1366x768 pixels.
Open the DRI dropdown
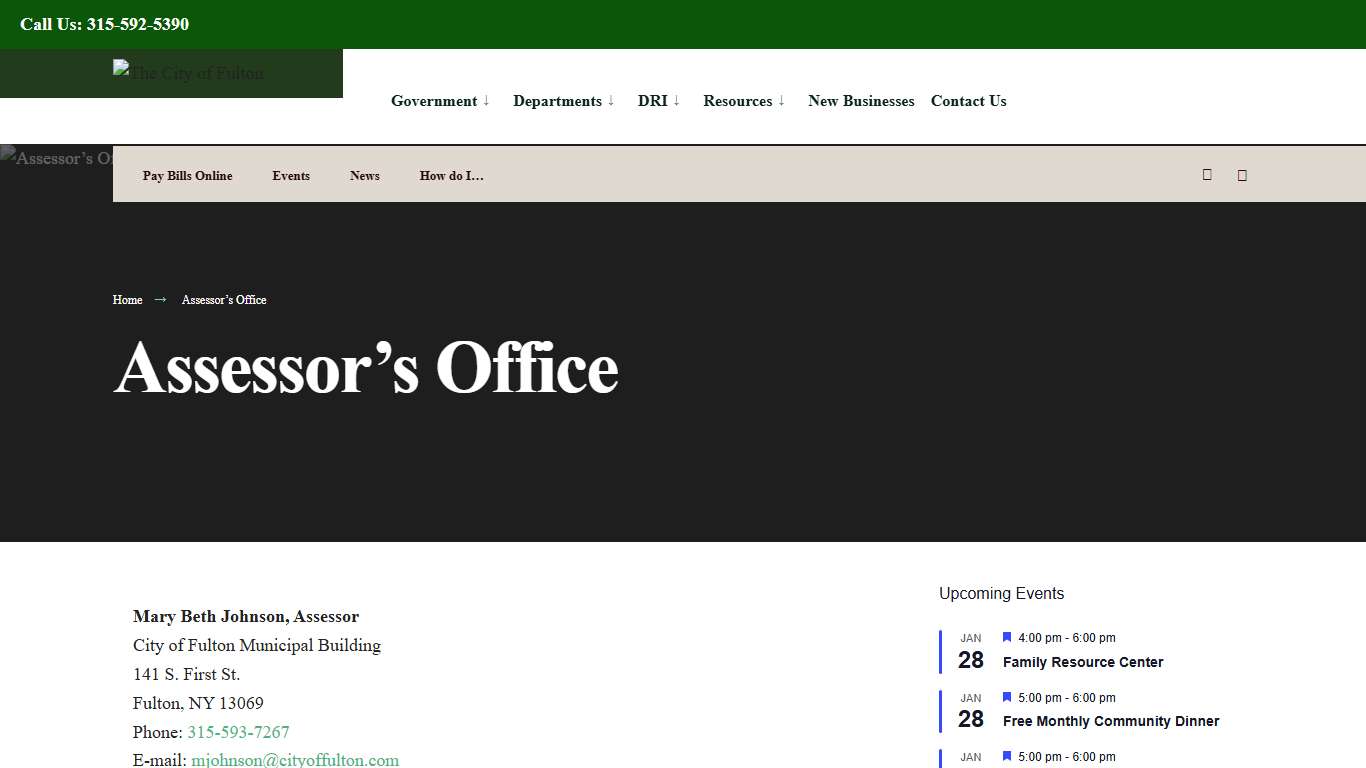click(x=653, y=100)
